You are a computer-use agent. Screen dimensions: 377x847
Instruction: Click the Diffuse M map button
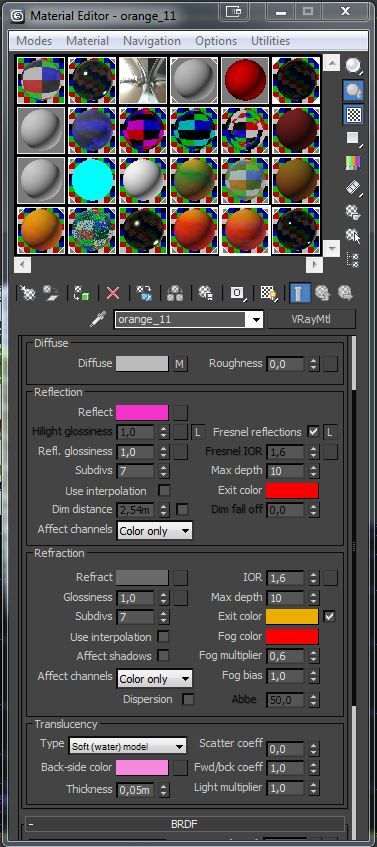pyautogui.click(x=180, y=364)
